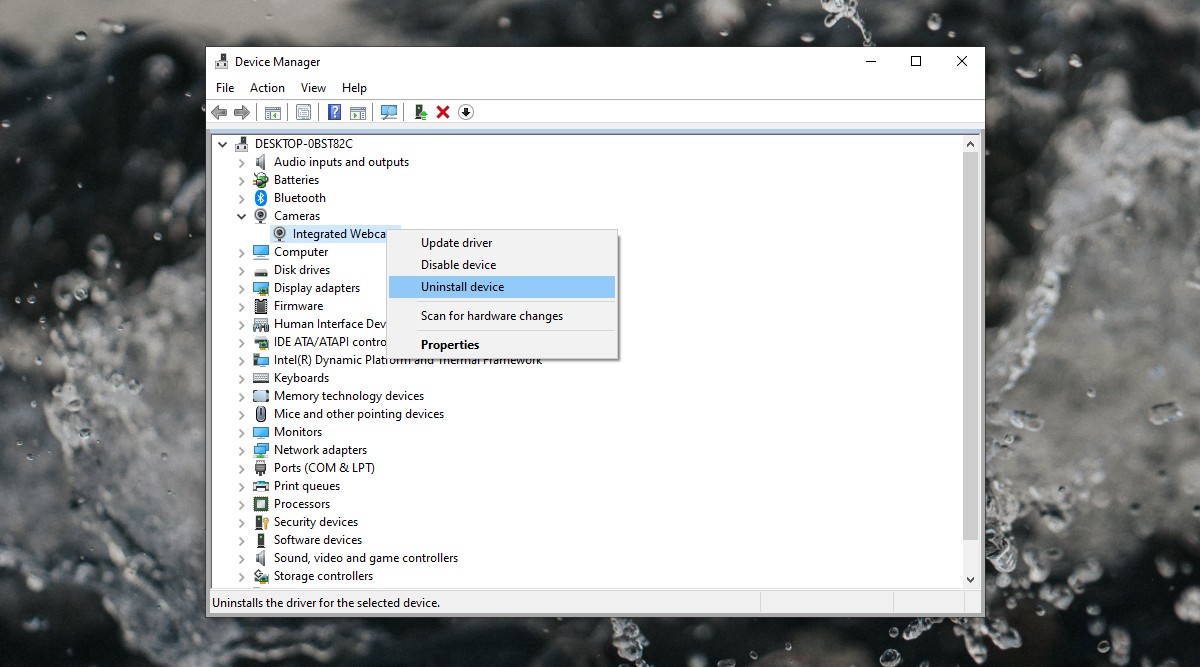Screen dimensions: 1200x667
Task: Click the Back arrow toolbar icon
Action: [x=219, y=112]
